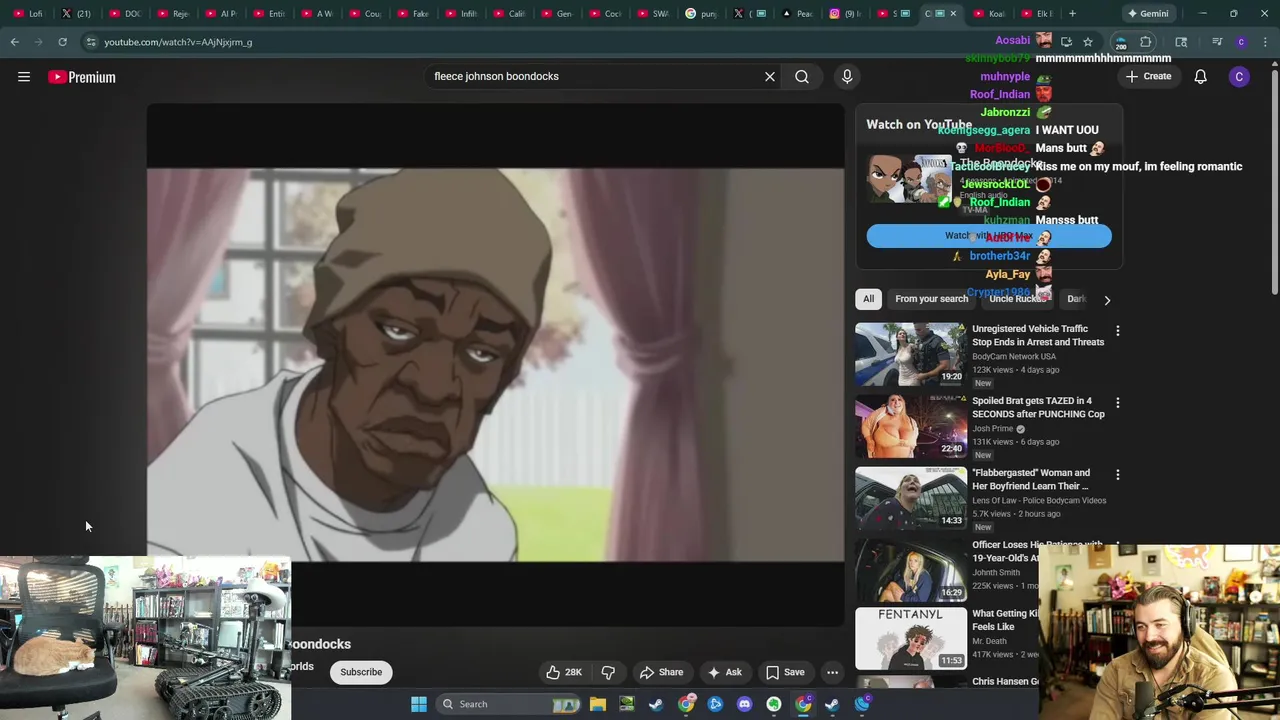Image resolution: width=1280 pixels, height=720 pixels.
Task: Select the All filter chip
Action: [x=869, y=299]
